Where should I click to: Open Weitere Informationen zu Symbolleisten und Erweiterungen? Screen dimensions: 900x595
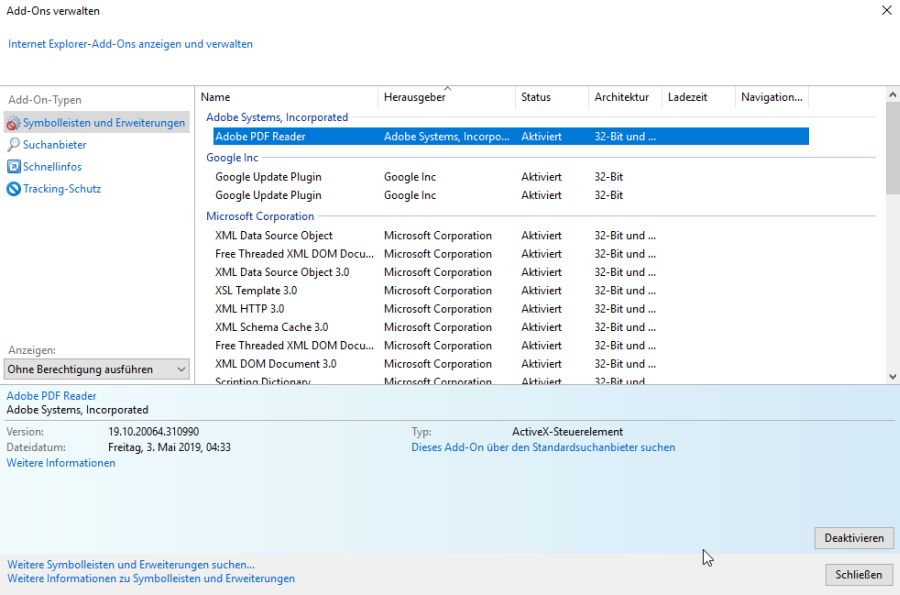coord(151,578)
